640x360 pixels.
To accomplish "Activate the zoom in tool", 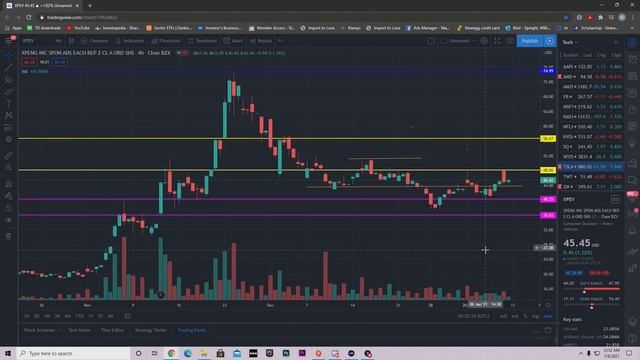I will coord(9,168).
